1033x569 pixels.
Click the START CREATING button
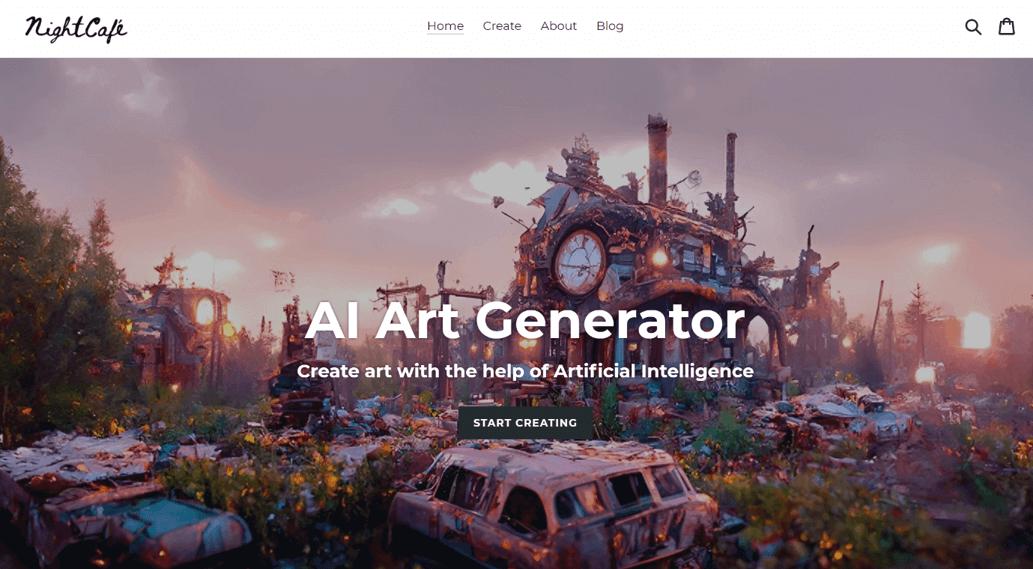pos(525,423)
